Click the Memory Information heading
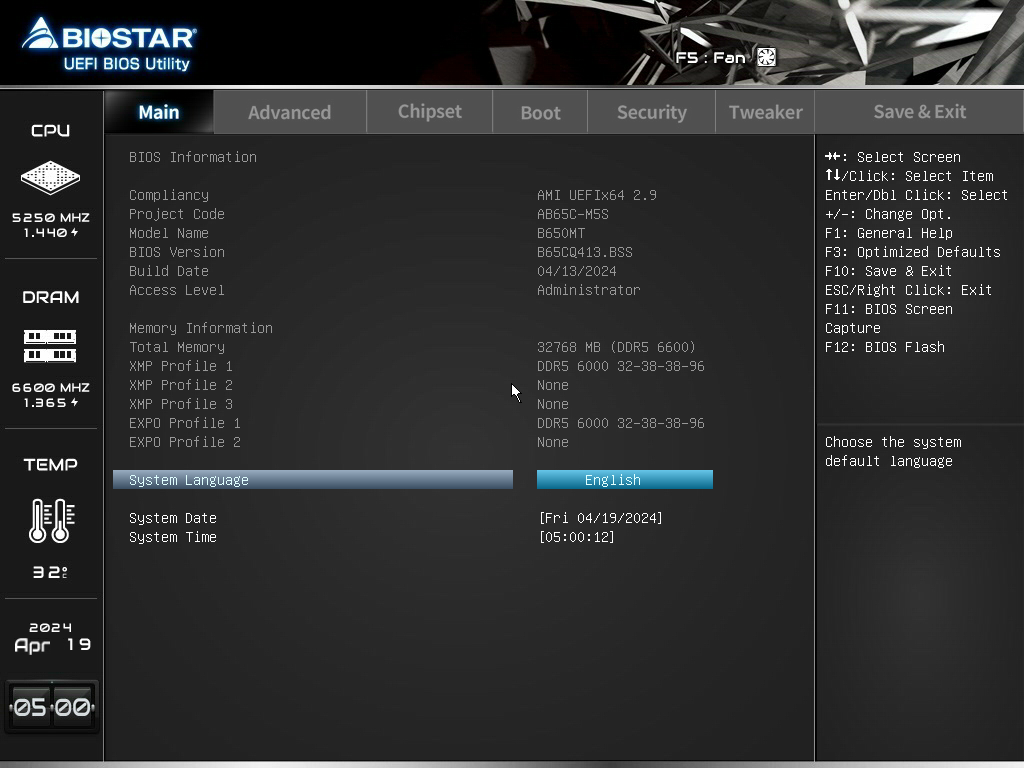The width and height of the screenshot is (1024, 768). 200,328
